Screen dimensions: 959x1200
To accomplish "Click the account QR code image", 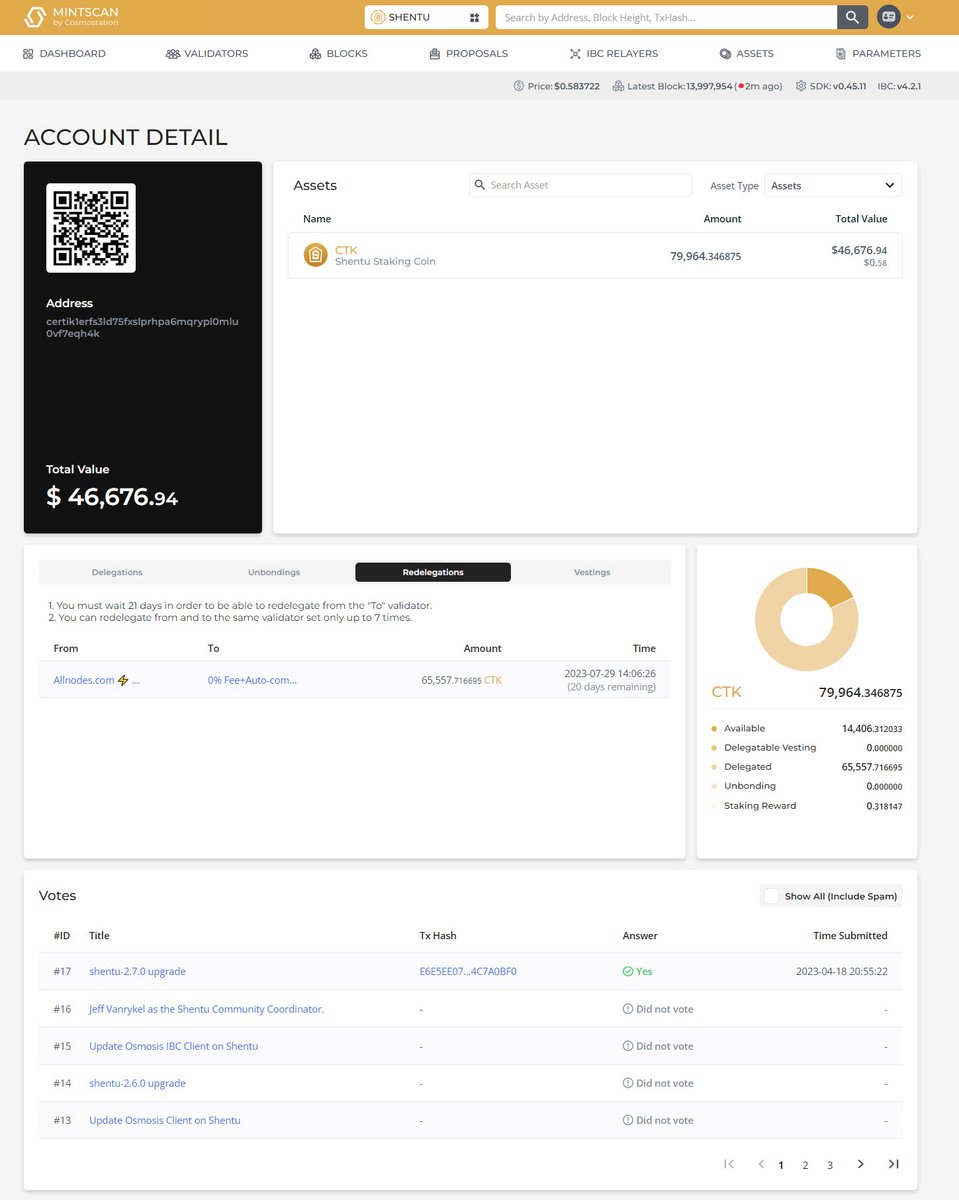I will (91, 228).
